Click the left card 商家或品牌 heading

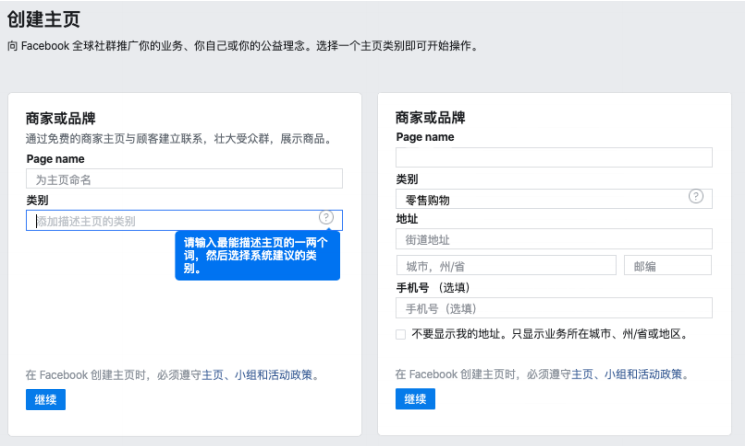pos(60,118)
